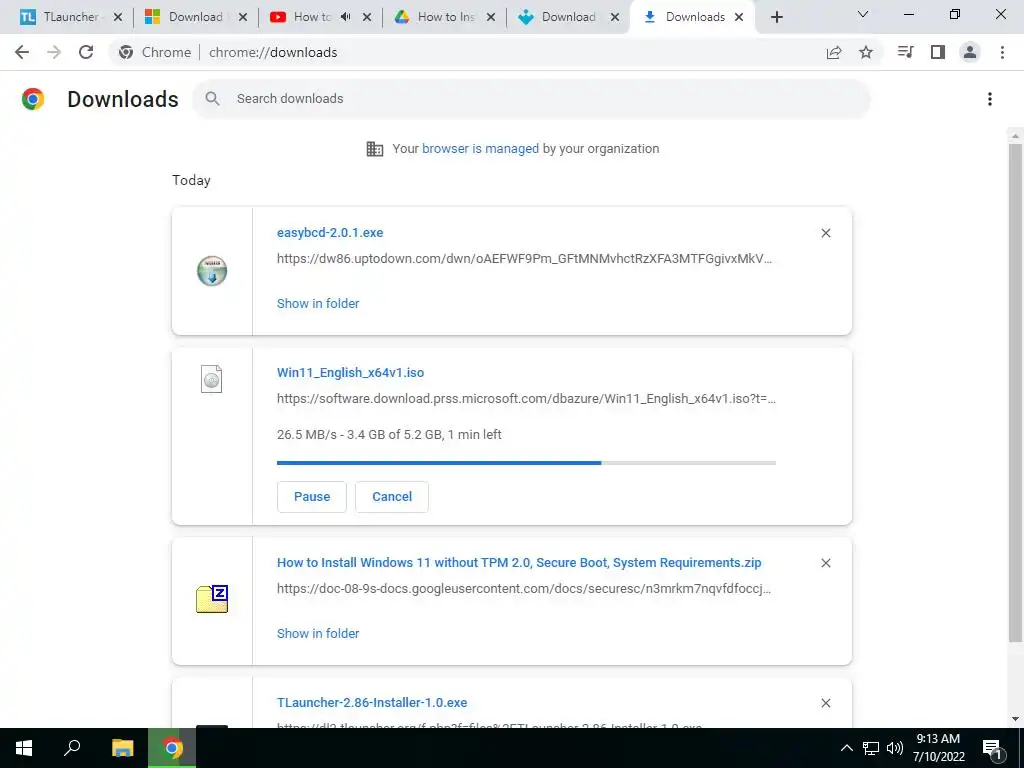Click the googleusercontent source URL
The image size is (1024, 768).
[524, 588]
